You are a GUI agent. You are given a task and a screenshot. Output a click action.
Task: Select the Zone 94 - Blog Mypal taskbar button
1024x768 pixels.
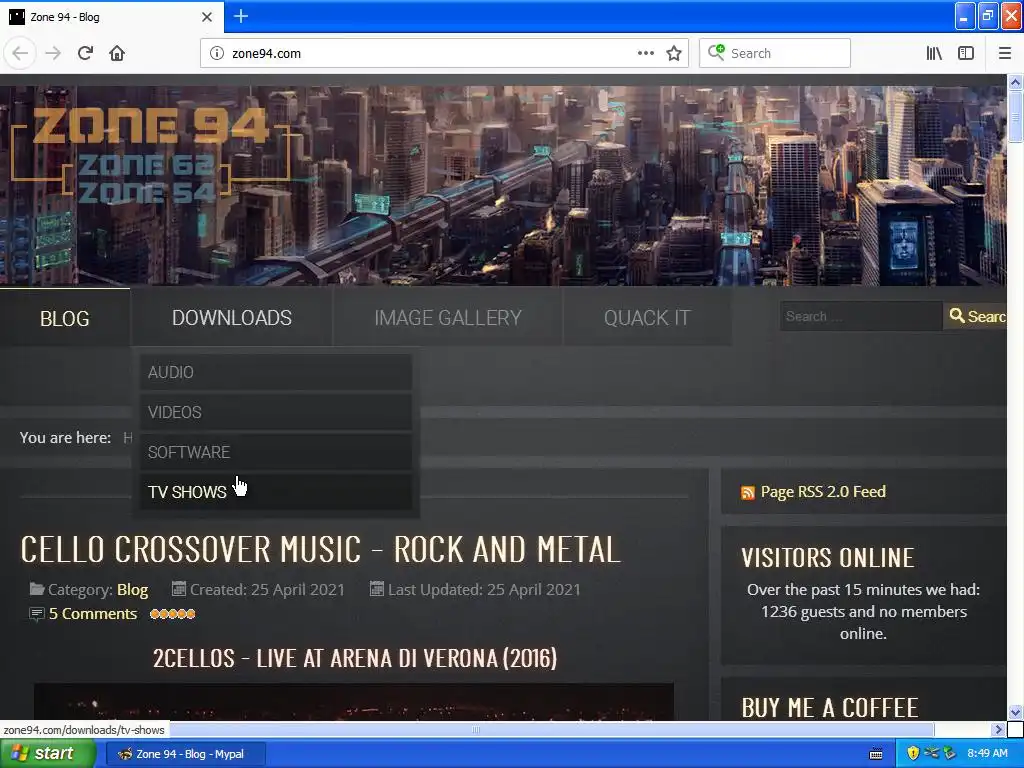185,754
